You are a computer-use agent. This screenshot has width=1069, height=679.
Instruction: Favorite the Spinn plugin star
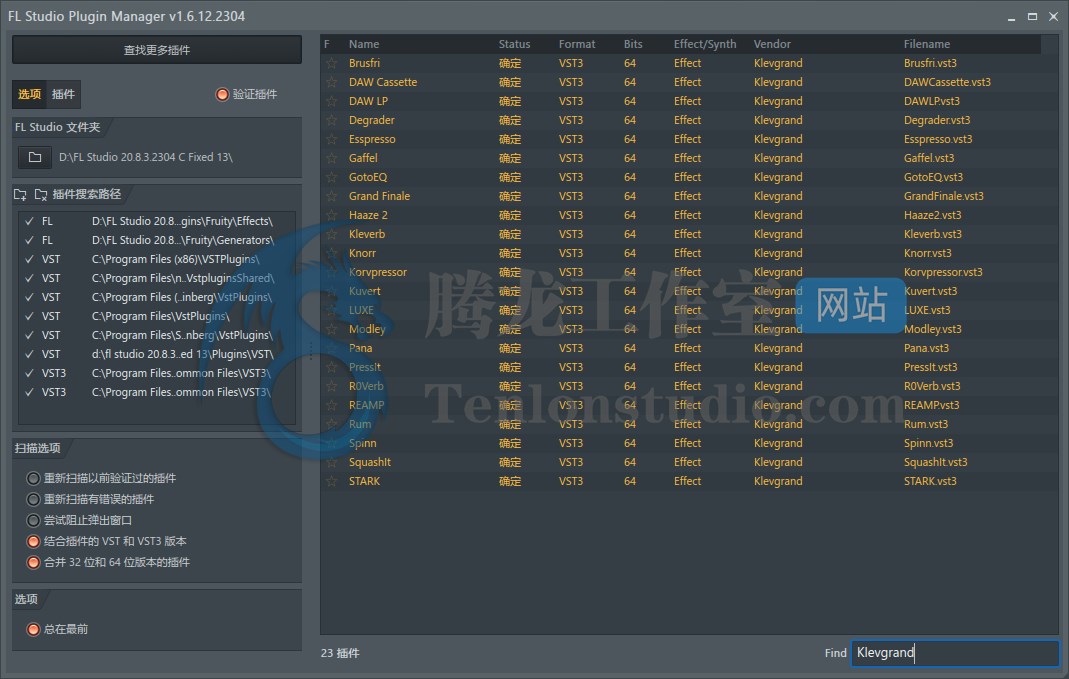click(x=331, y=444)
